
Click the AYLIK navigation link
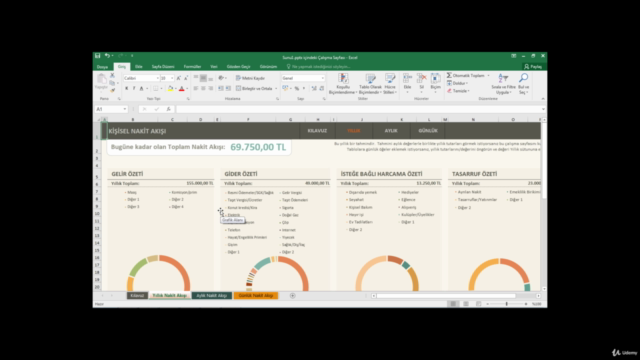391,131
